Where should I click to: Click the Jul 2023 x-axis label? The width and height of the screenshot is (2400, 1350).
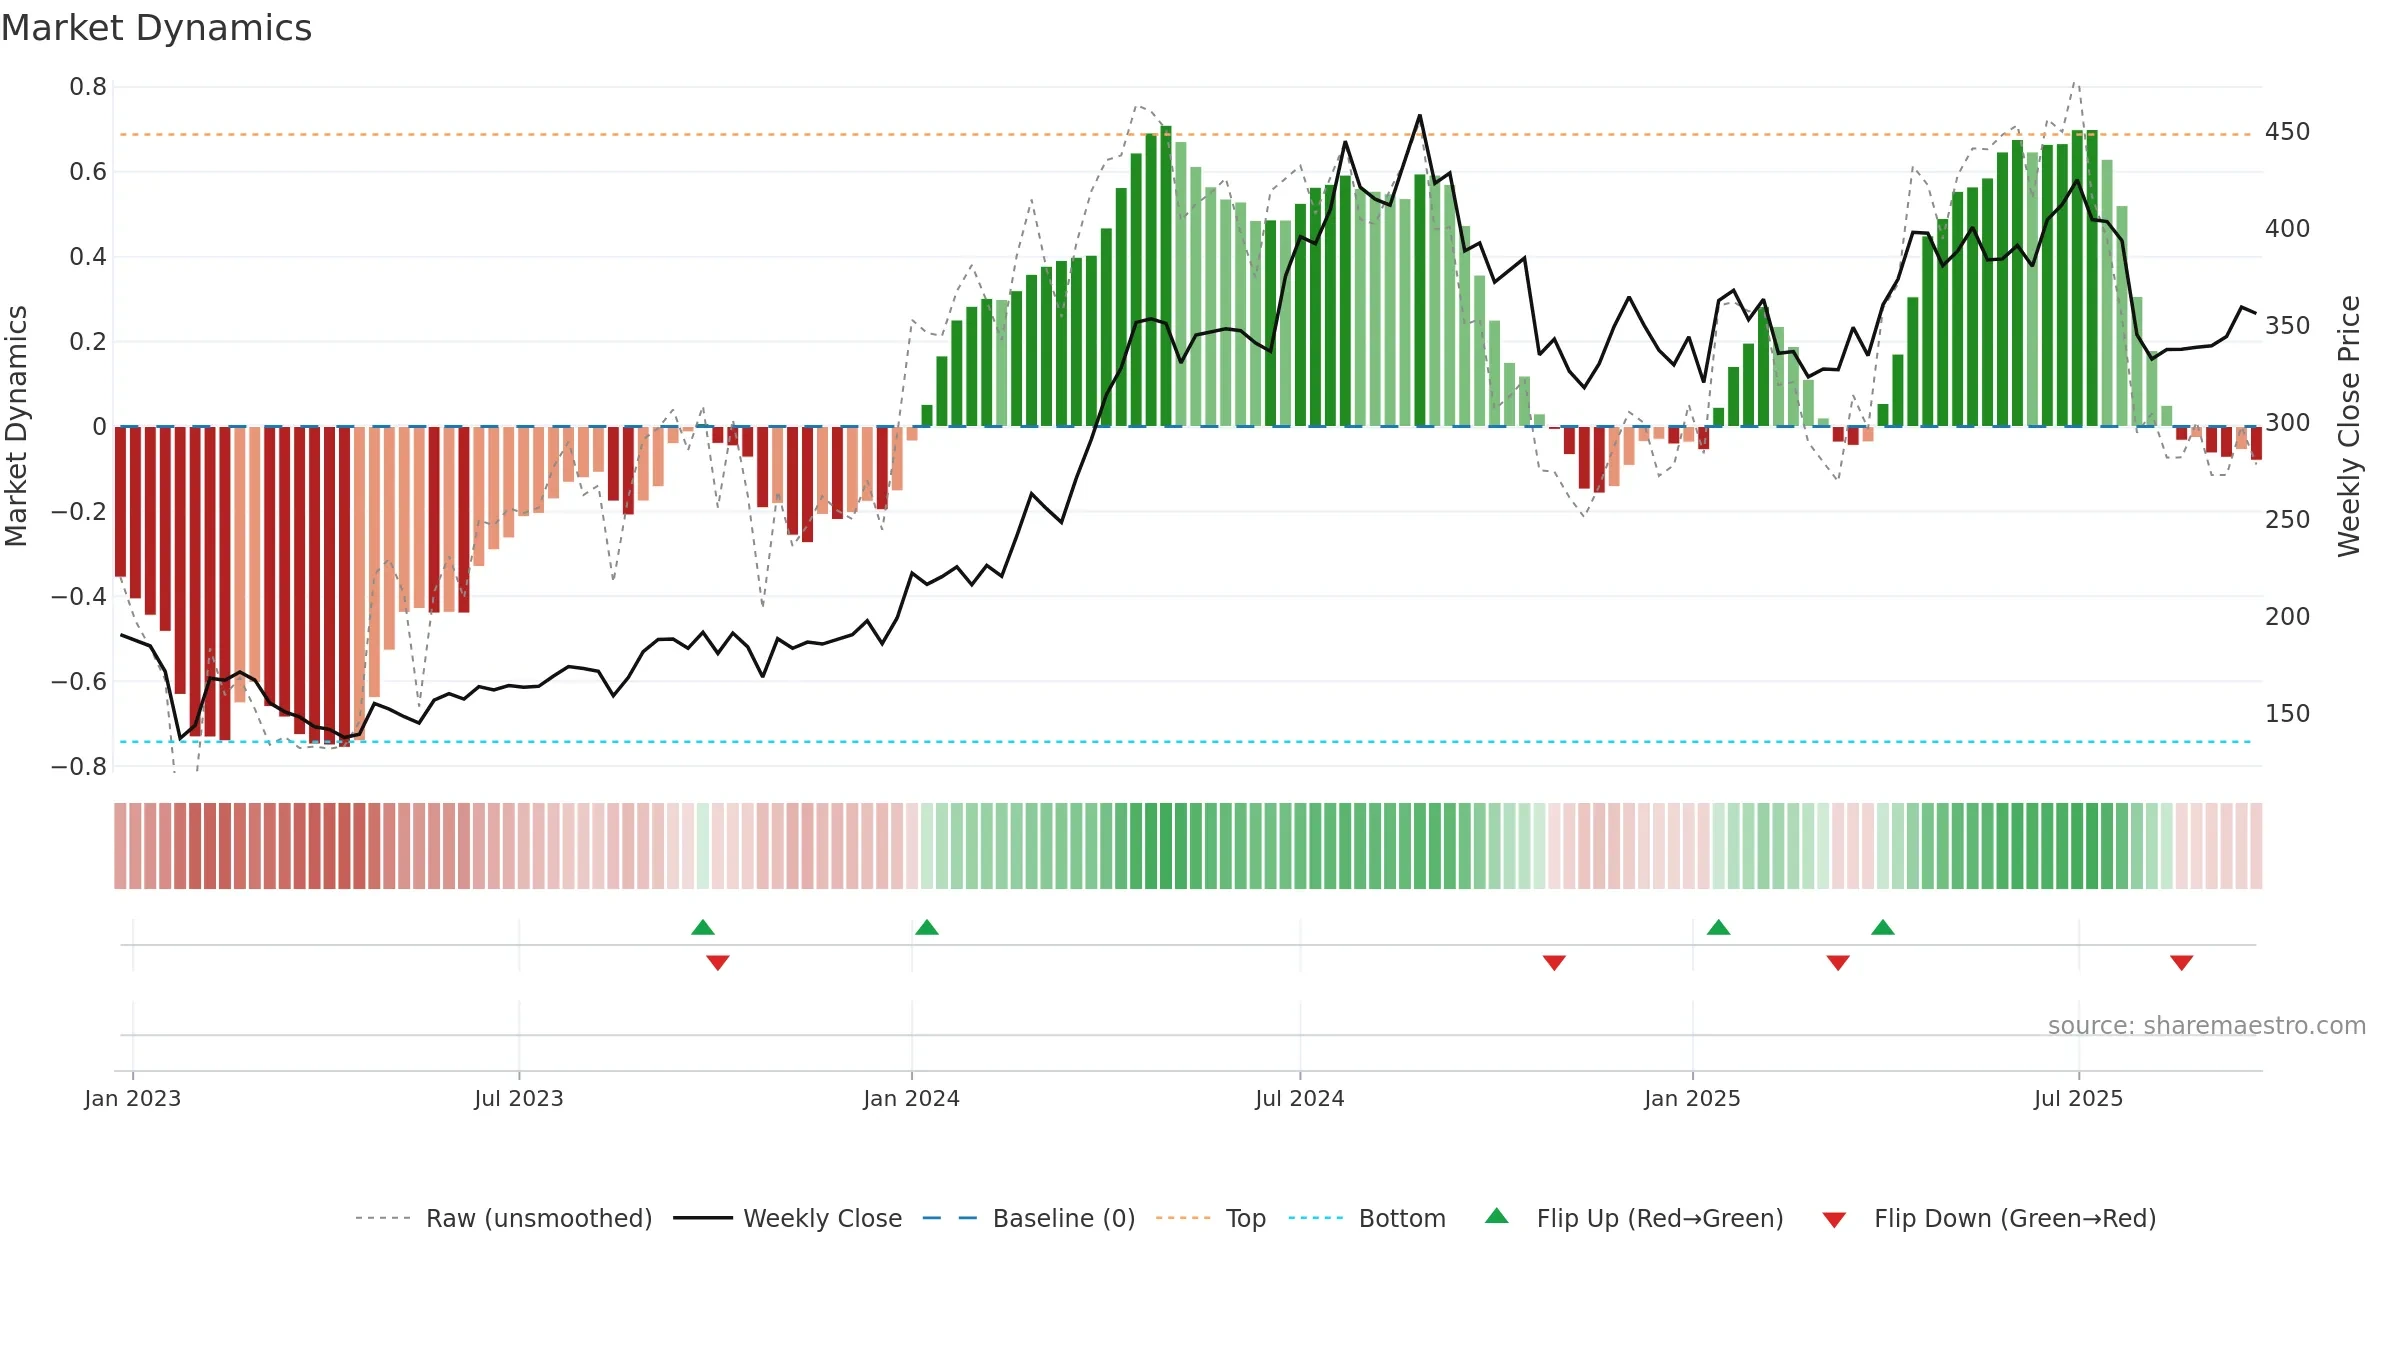519,1098
